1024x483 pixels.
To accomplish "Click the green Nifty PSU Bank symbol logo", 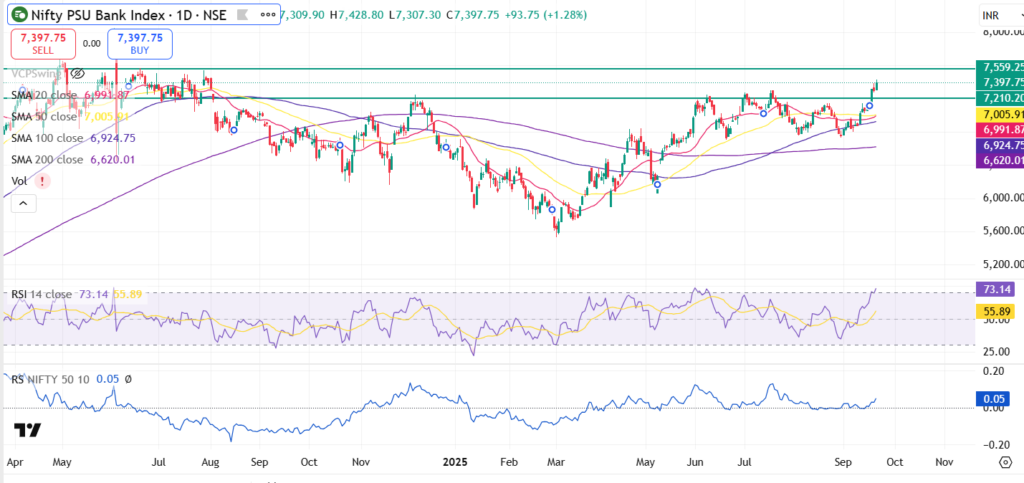I will click(x=21, y=14).
